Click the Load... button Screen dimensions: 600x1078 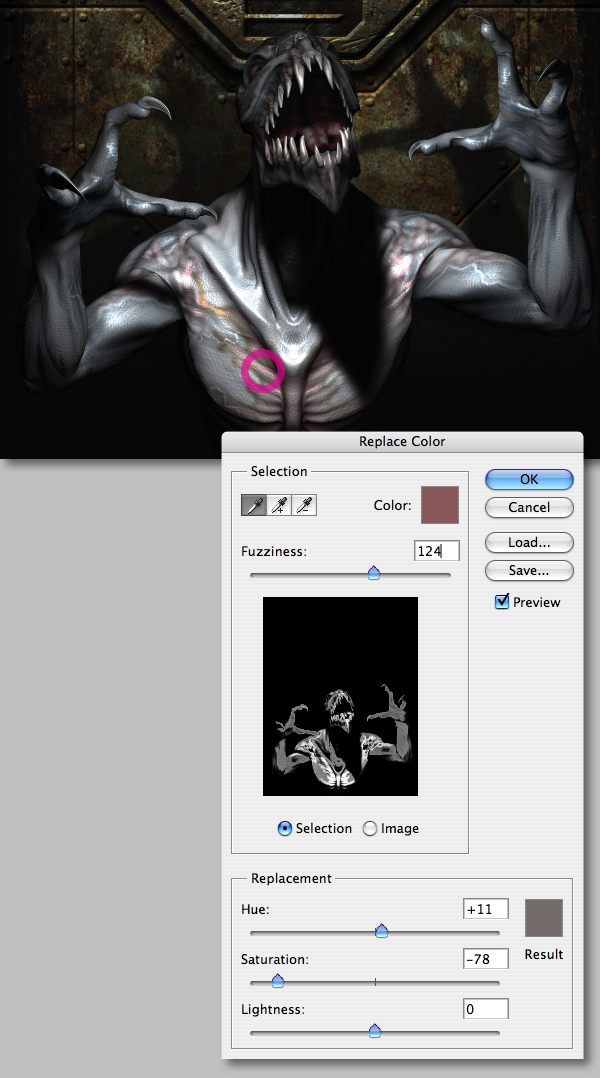click(x=529, y=542)
